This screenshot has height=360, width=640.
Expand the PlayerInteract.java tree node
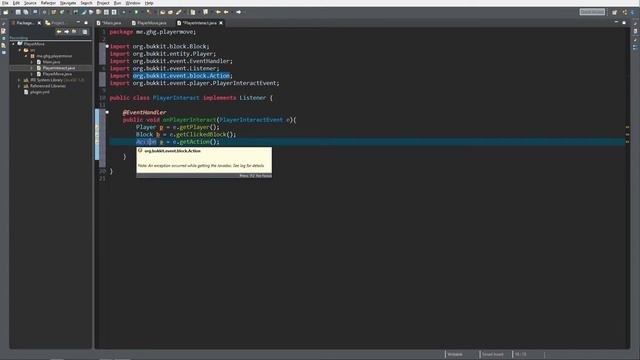coord(32,68)
